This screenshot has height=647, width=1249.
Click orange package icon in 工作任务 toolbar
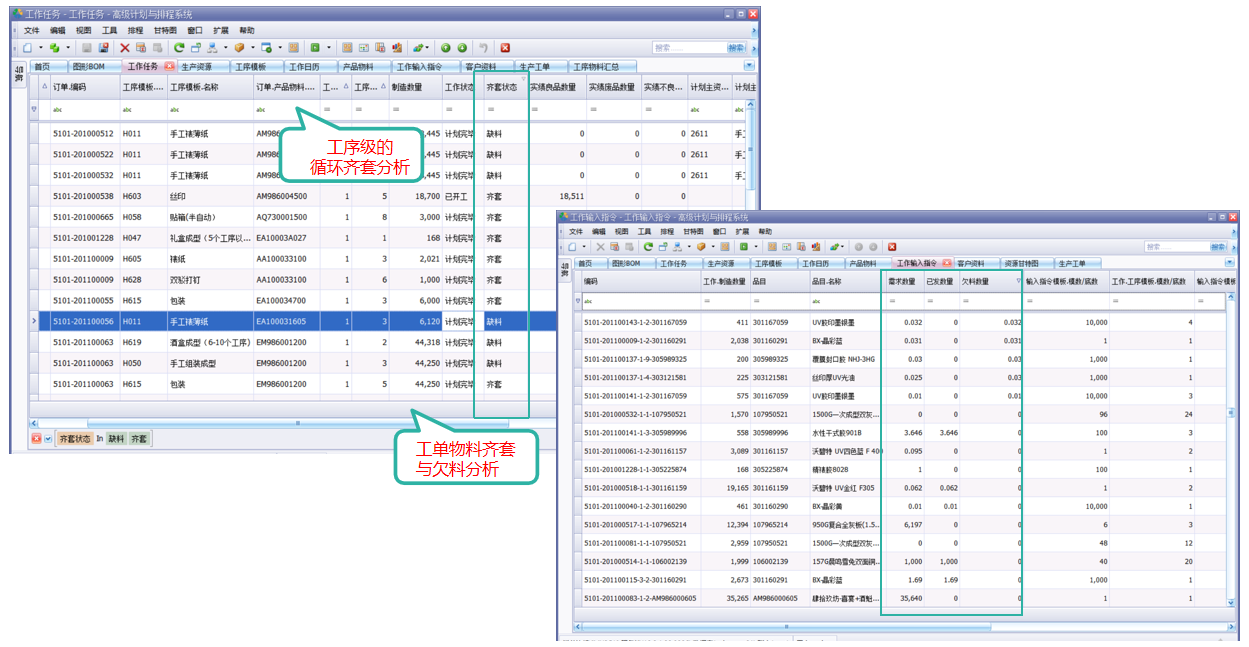coord(239,48)
